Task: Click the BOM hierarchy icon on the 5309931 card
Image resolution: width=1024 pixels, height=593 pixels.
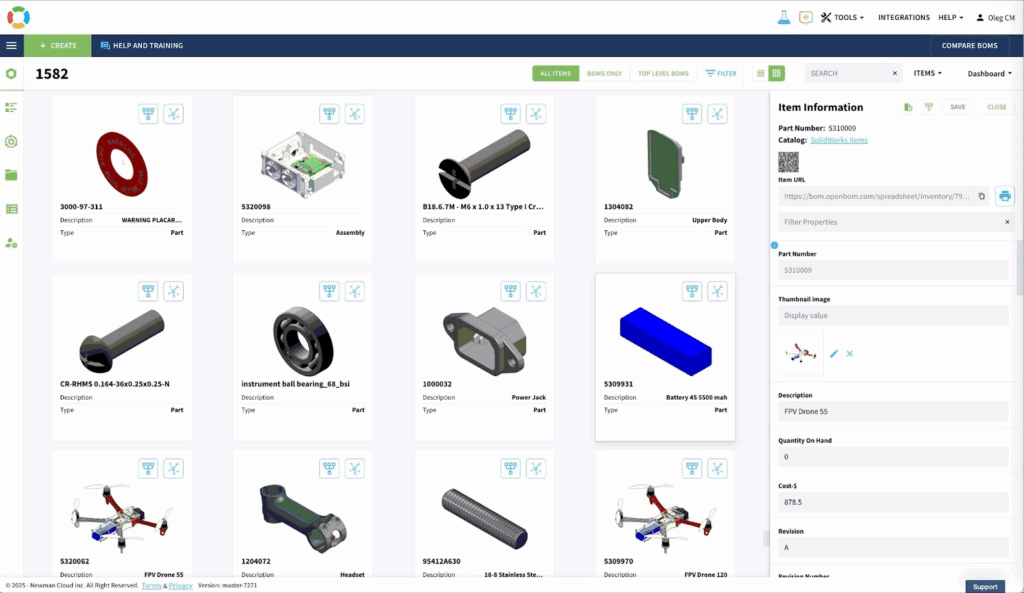Action: 691,291
